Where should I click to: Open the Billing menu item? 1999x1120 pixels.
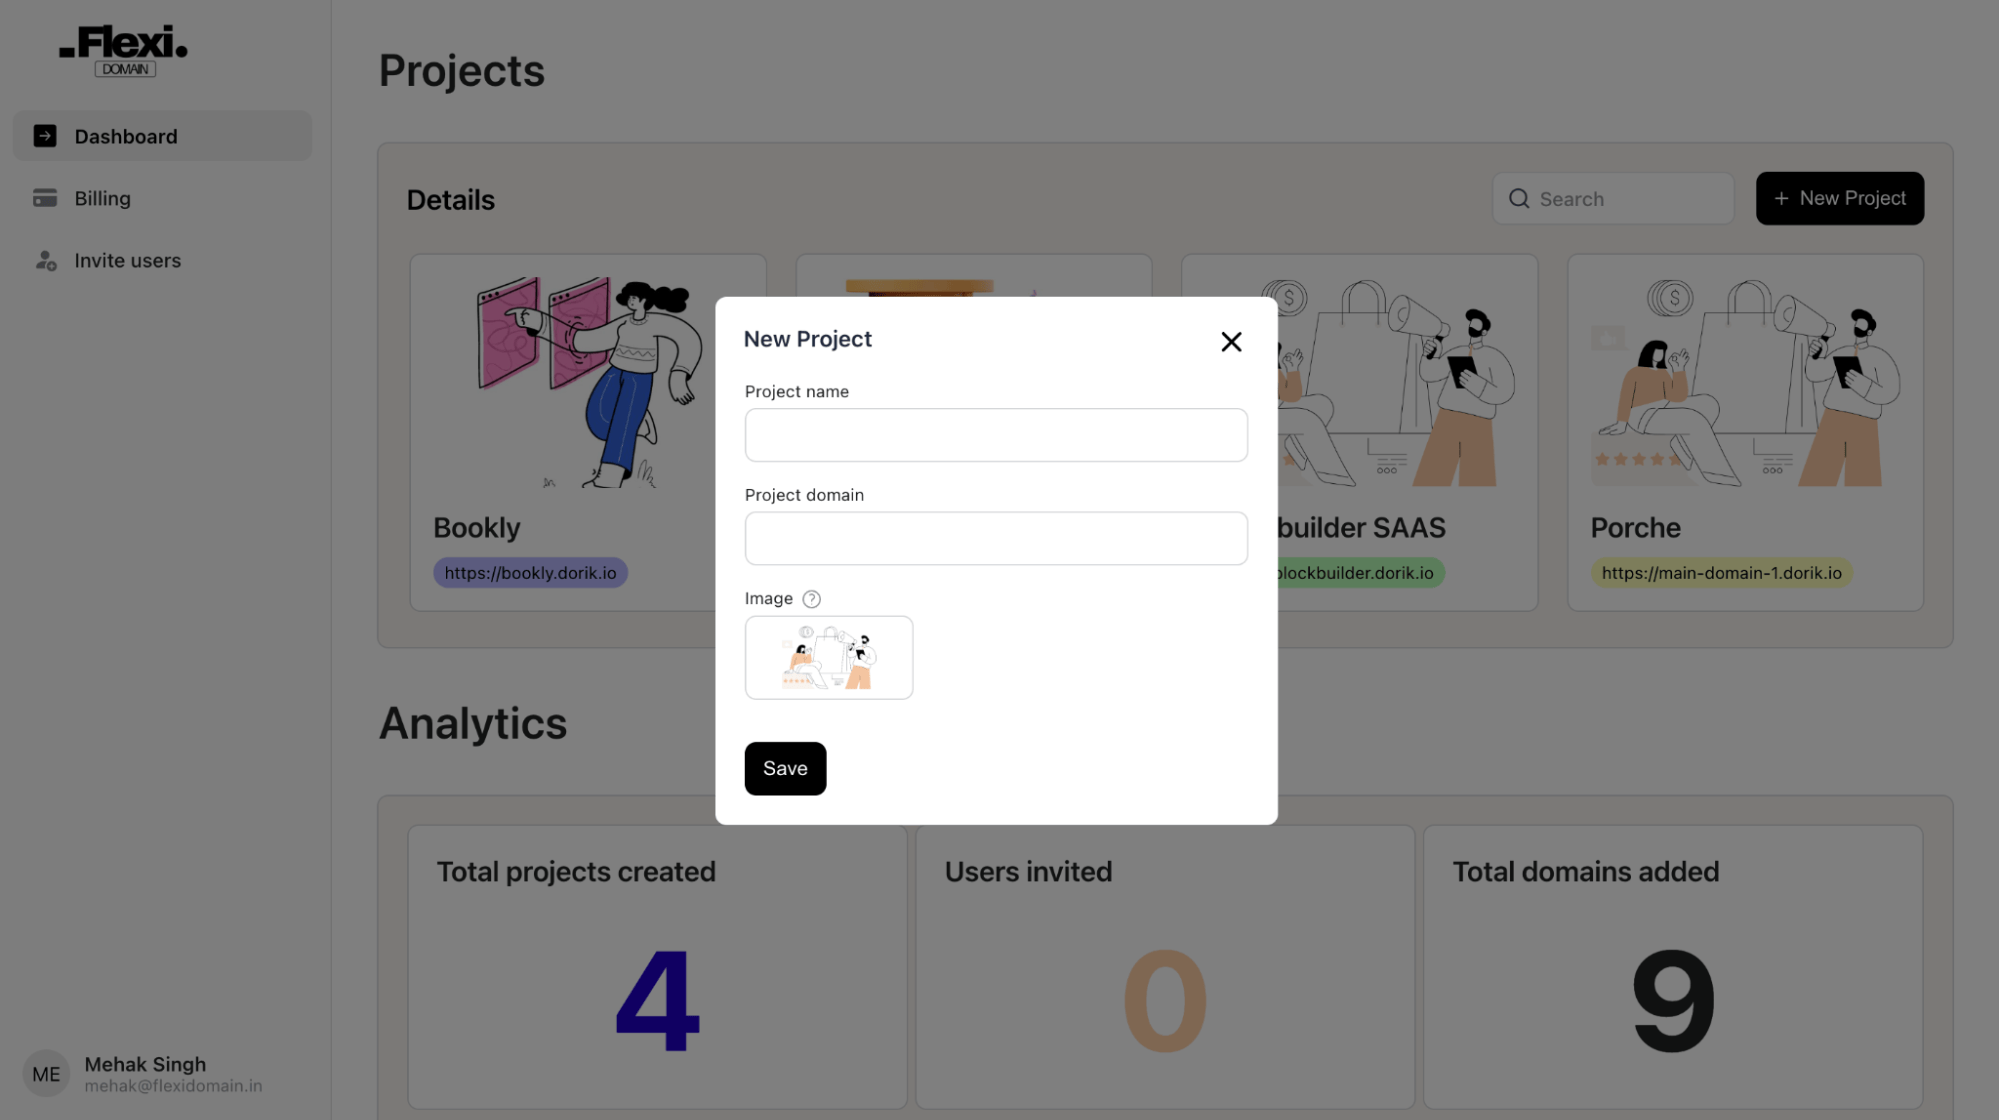[102, 198]
